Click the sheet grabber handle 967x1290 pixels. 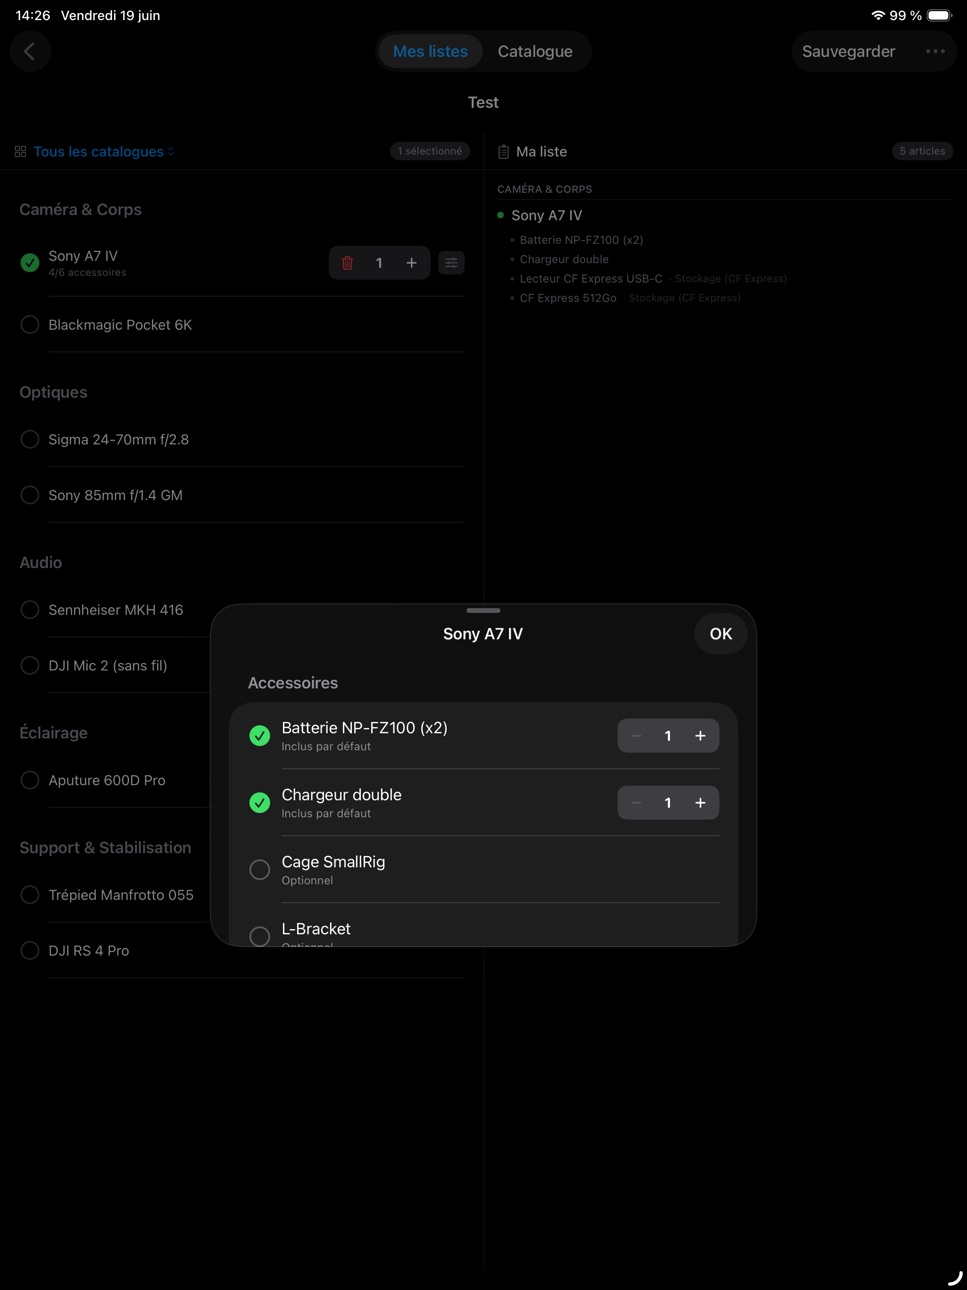[x=483, y=610]
